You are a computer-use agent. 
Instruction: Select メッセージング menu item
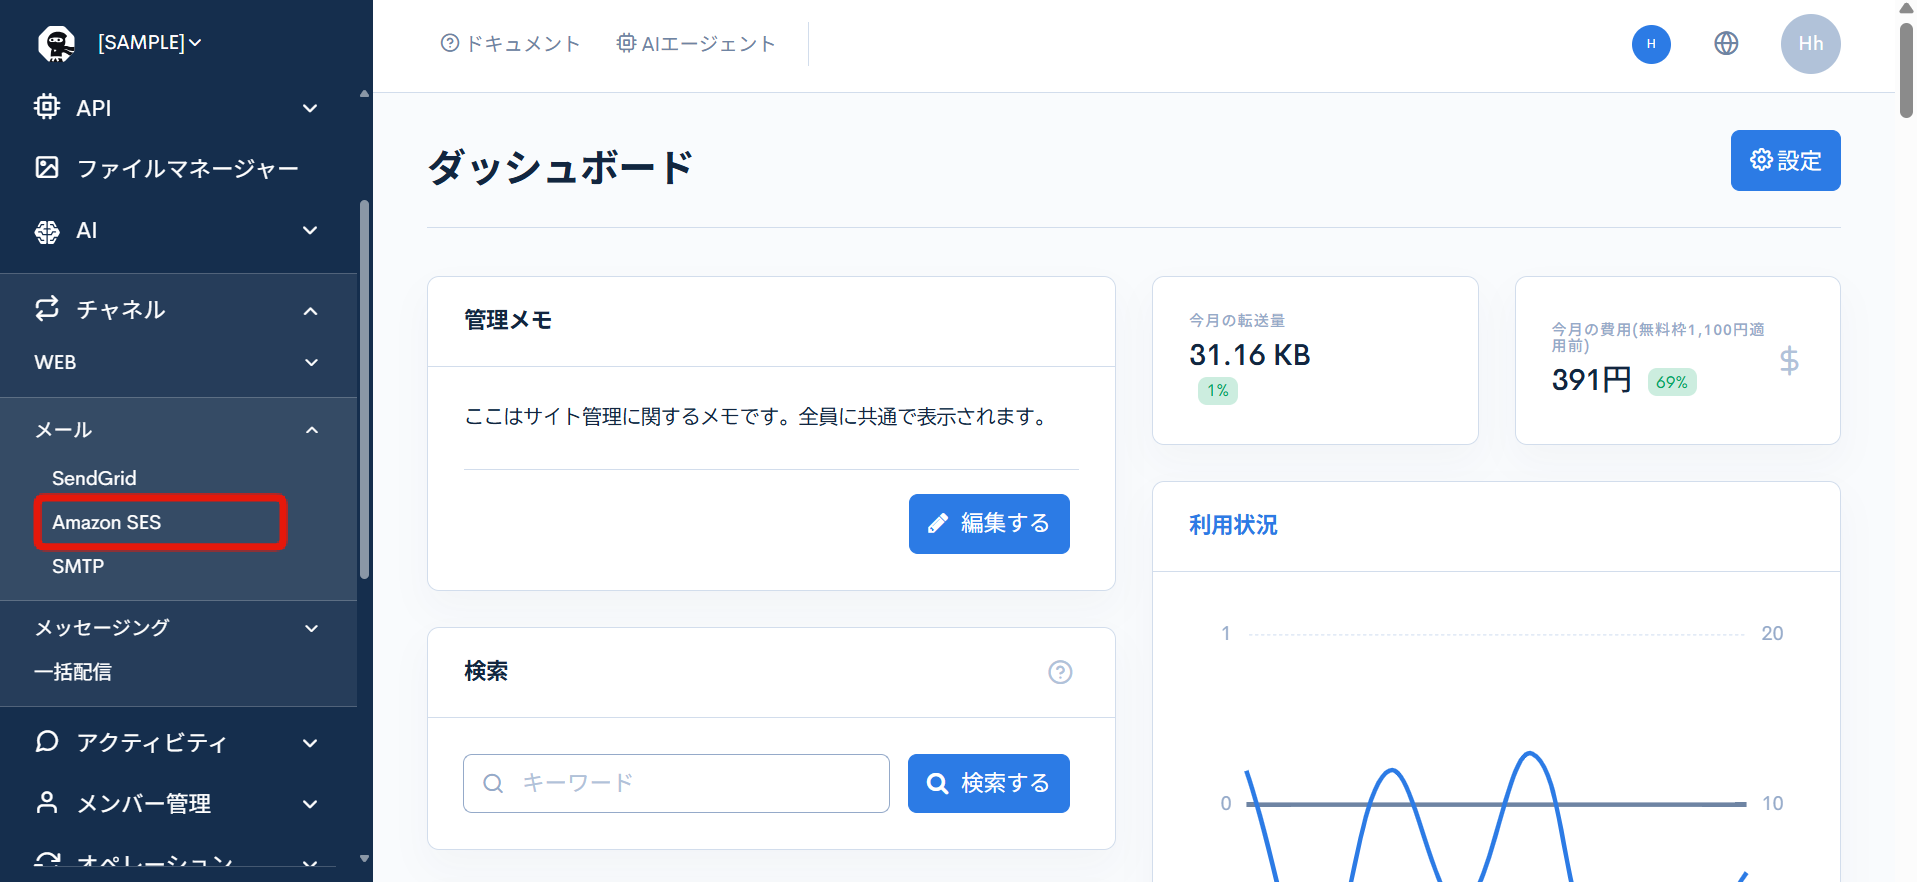tap(102, 628)
